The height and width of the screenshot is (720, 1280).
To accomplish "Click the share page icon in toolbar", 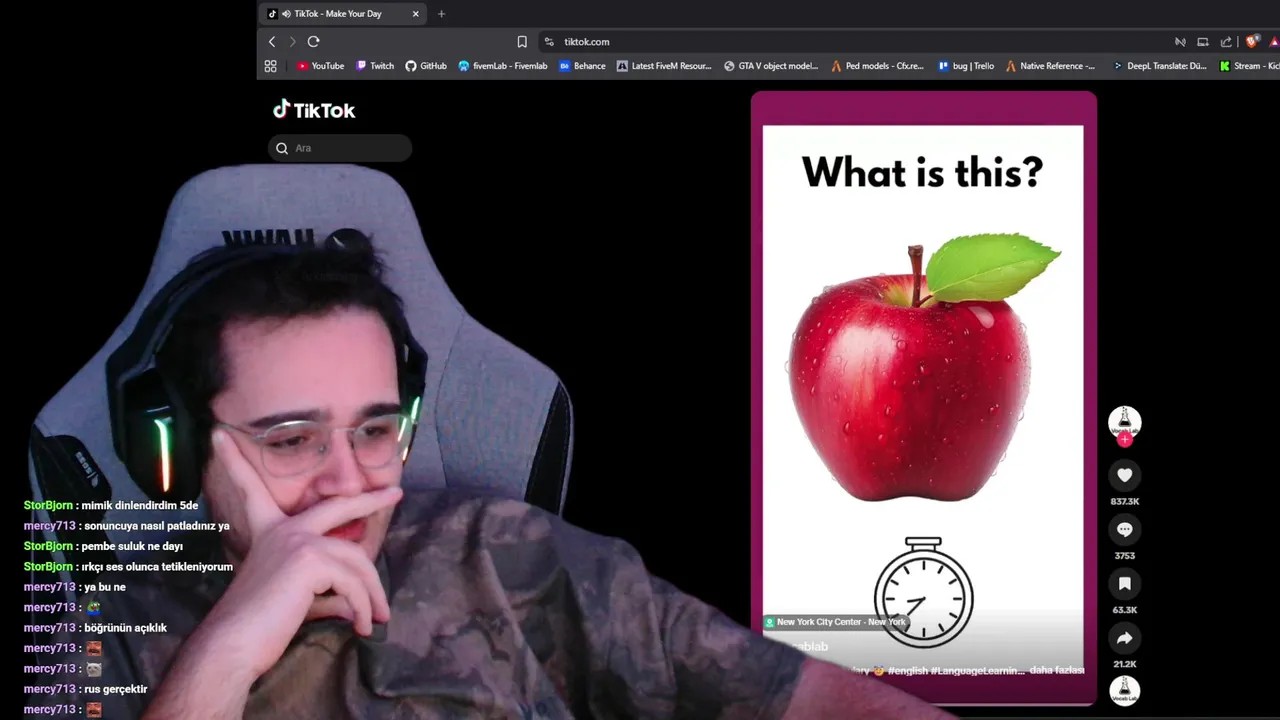I will coord(1227,41).
